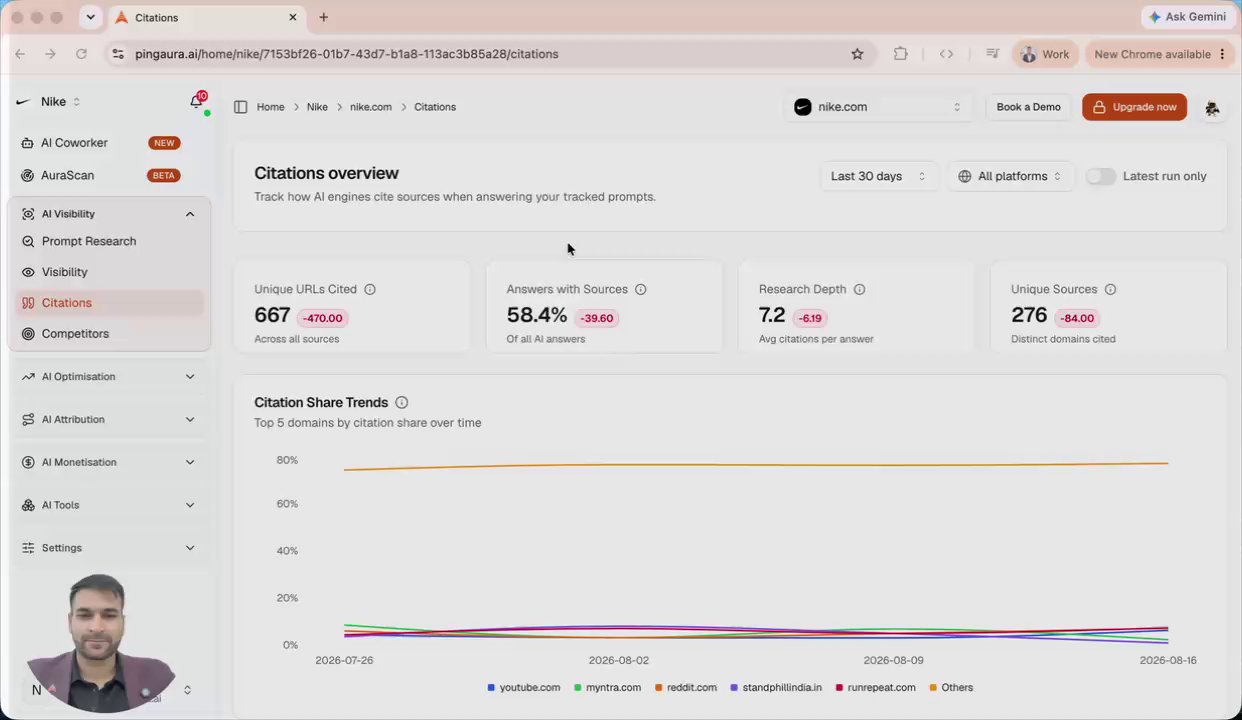Expand the Settings section
This screenshot has height=720, width=1242.
[x=108, y=548]
